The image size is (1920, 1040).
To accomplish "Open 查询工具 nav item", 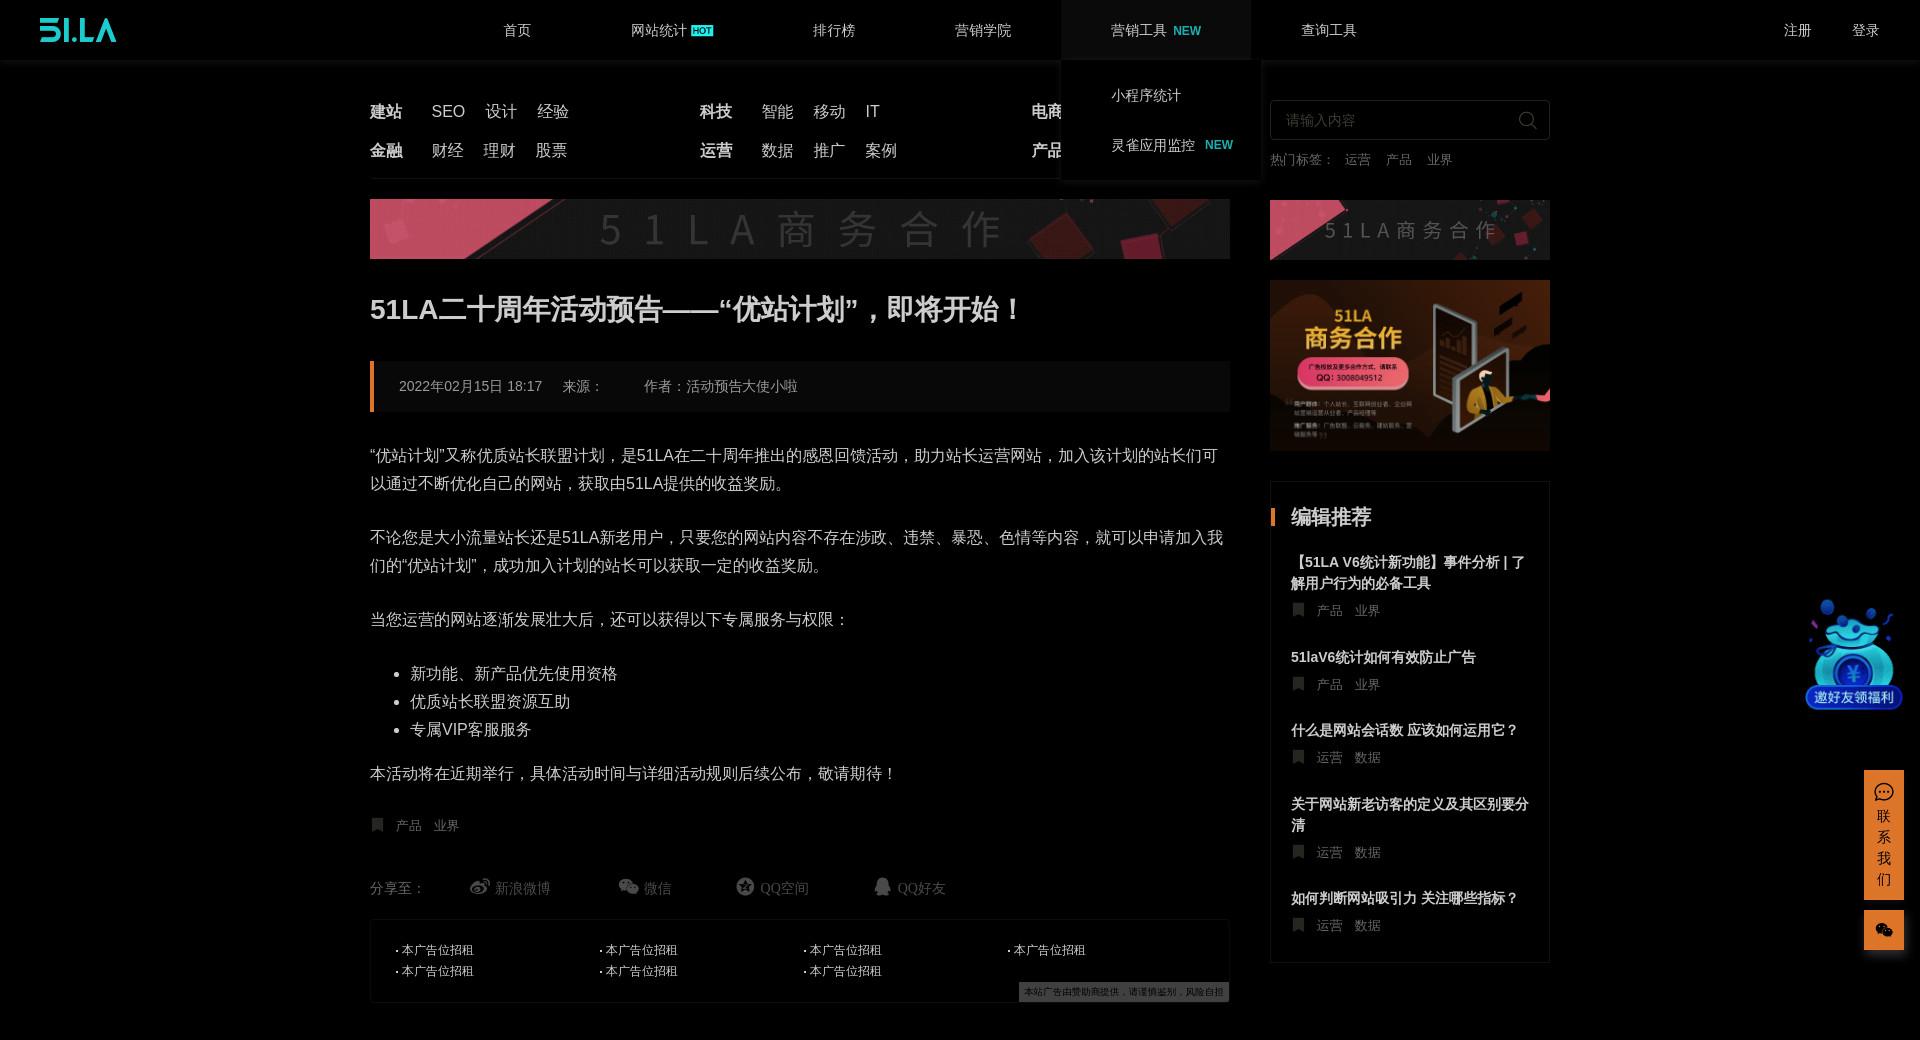I will (x=1329, y=30).
